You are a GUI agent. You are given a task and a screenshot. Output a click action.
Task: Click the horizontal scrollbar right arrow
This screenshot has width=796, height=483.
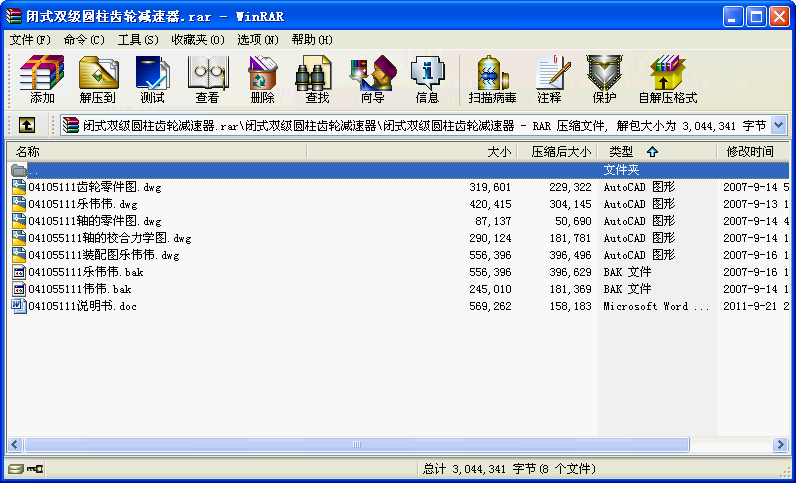pyautogui.click(x=780, y=445)
